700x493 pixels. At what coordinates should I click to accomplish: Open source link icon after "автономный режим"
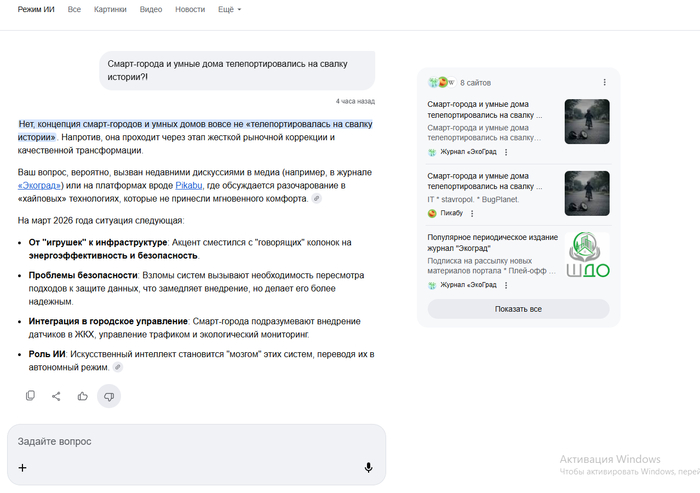tap(118, 367)
